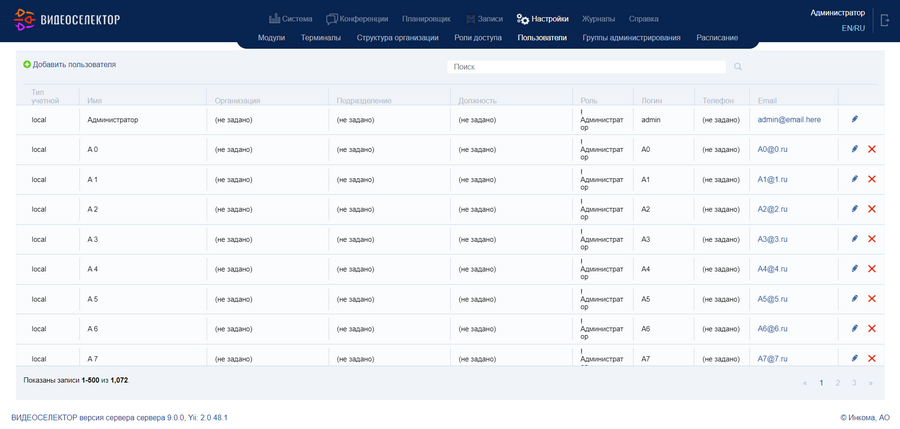Image resolution: width=900 pixels, height=429 pixels.
Task: Edit user A 0 with pencil icon
Action: point(855,149)
